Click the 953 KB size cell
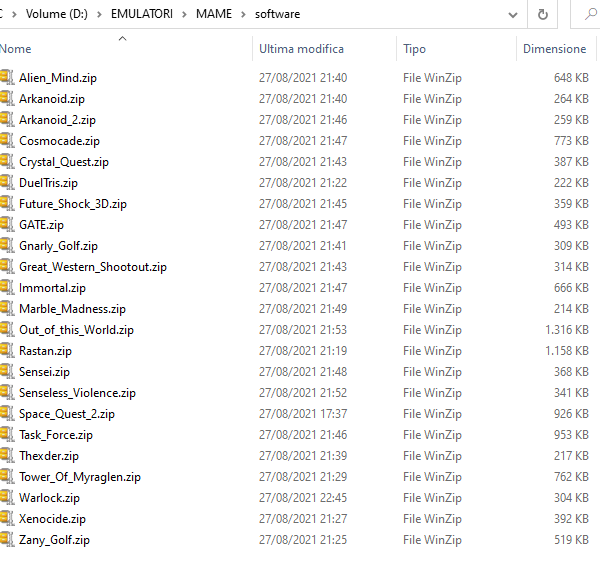600x571 pixels. (571, 435)
